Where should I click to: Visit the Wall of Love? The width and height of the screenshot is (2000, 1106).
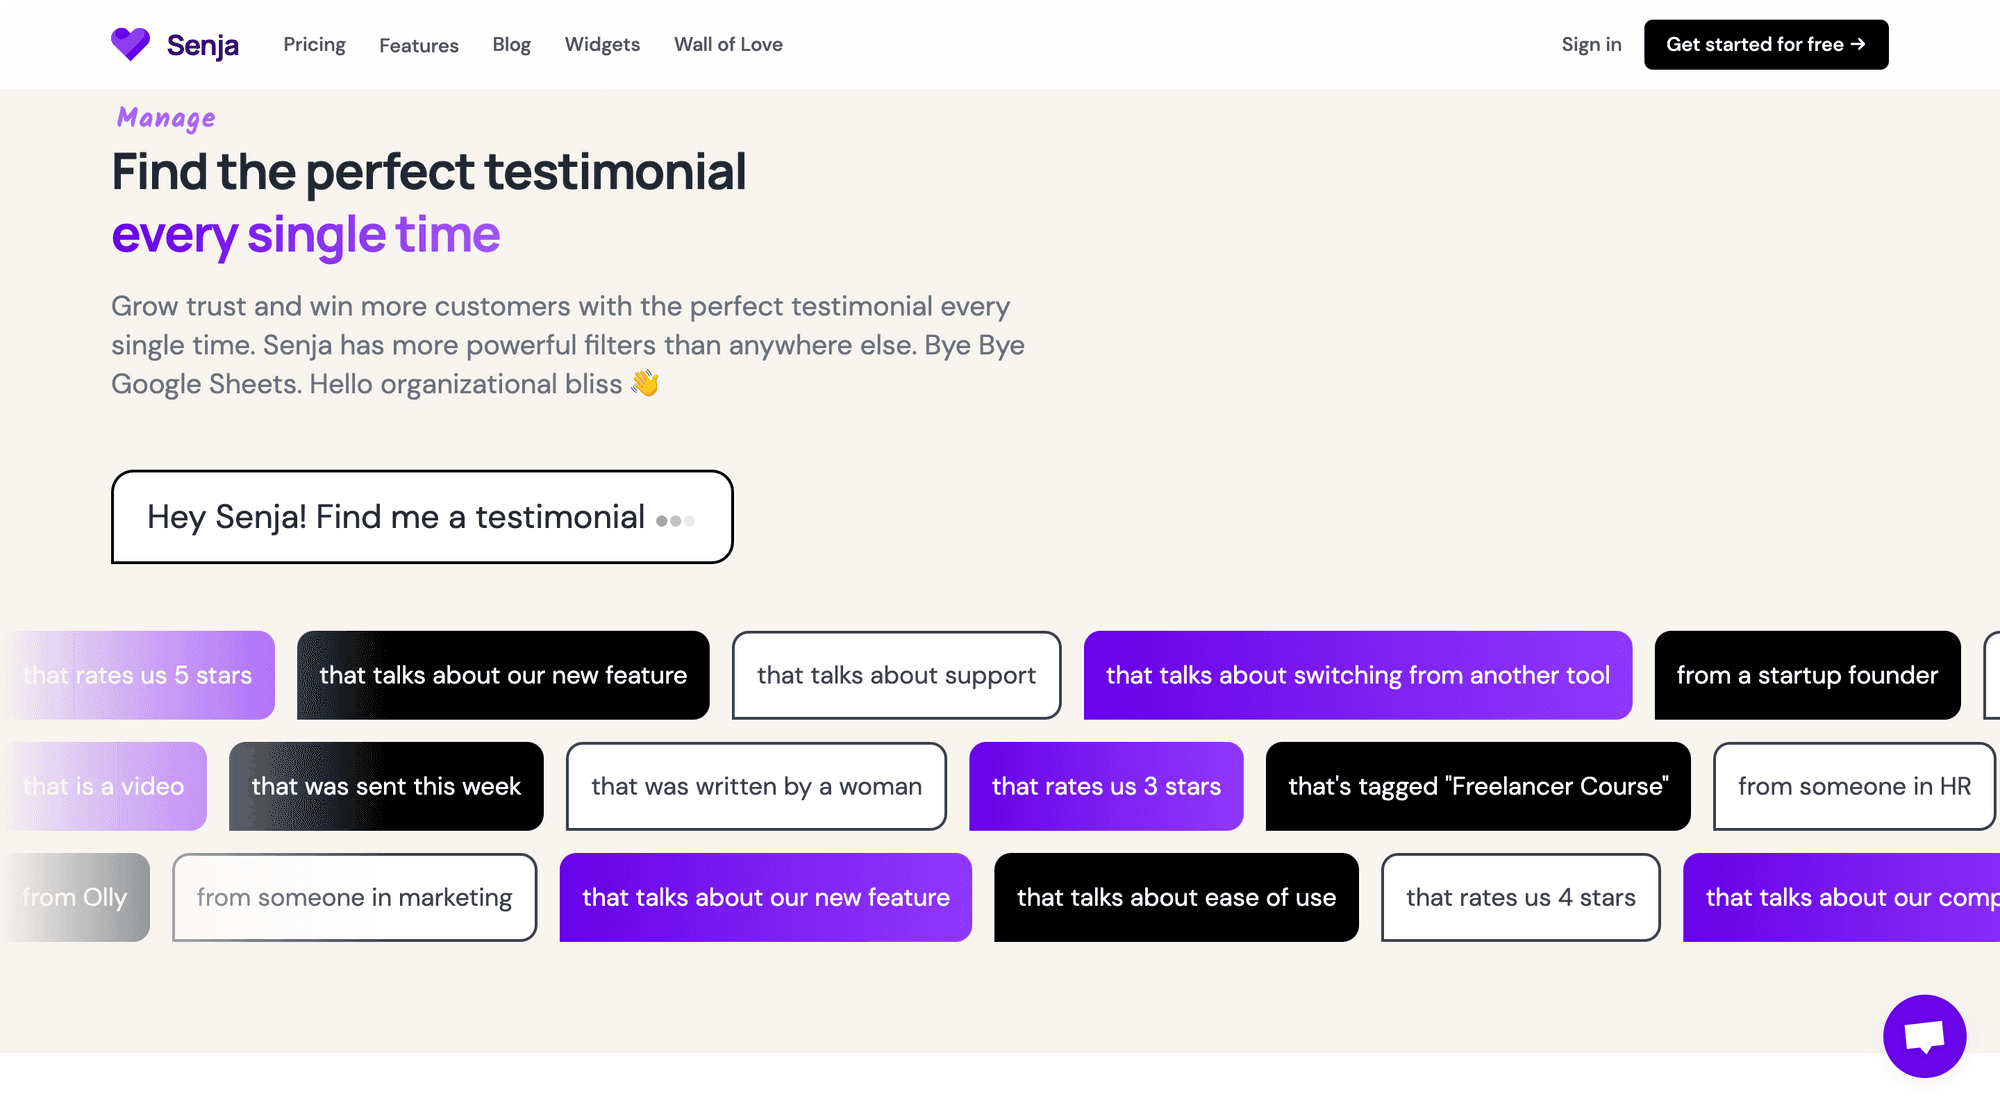[x=728, y=44]
